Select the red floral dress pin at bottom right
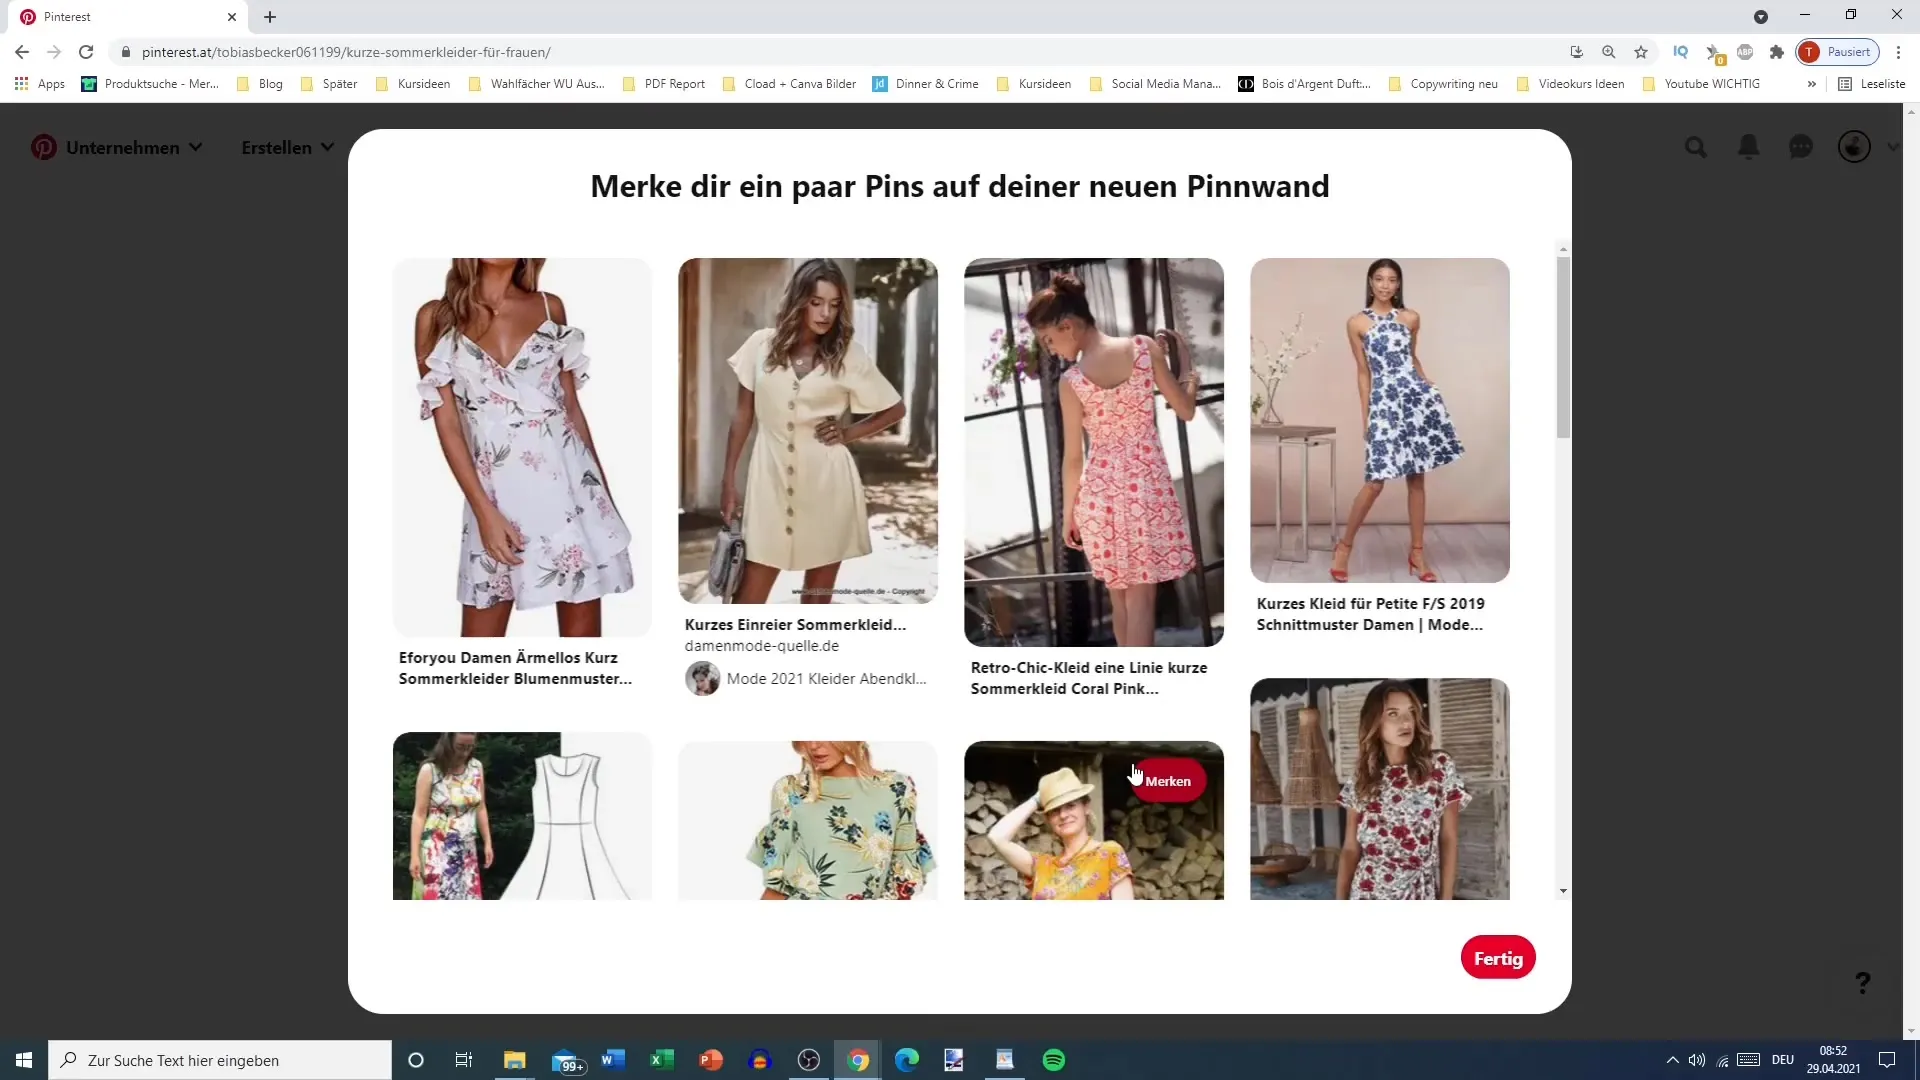The image size is (1920, 1080). click(1380, 789)
